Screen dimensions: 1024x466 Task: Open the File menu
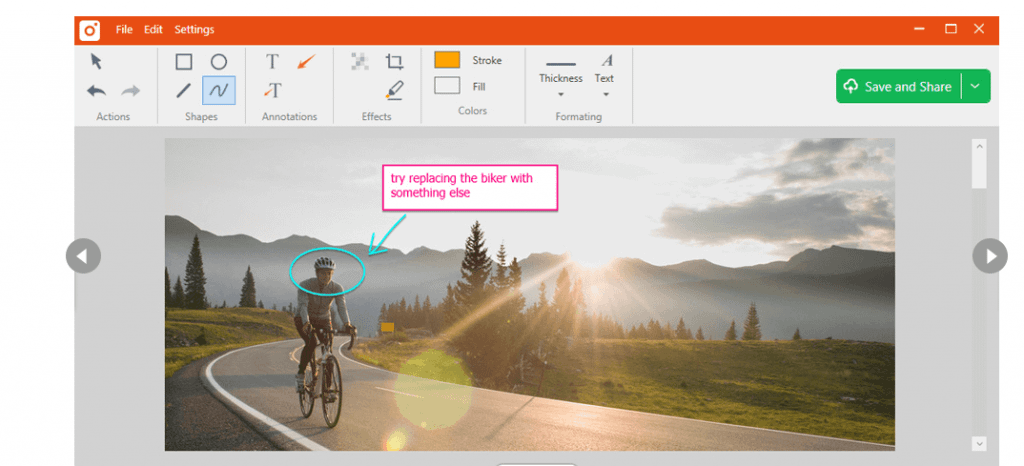point(124,29)
